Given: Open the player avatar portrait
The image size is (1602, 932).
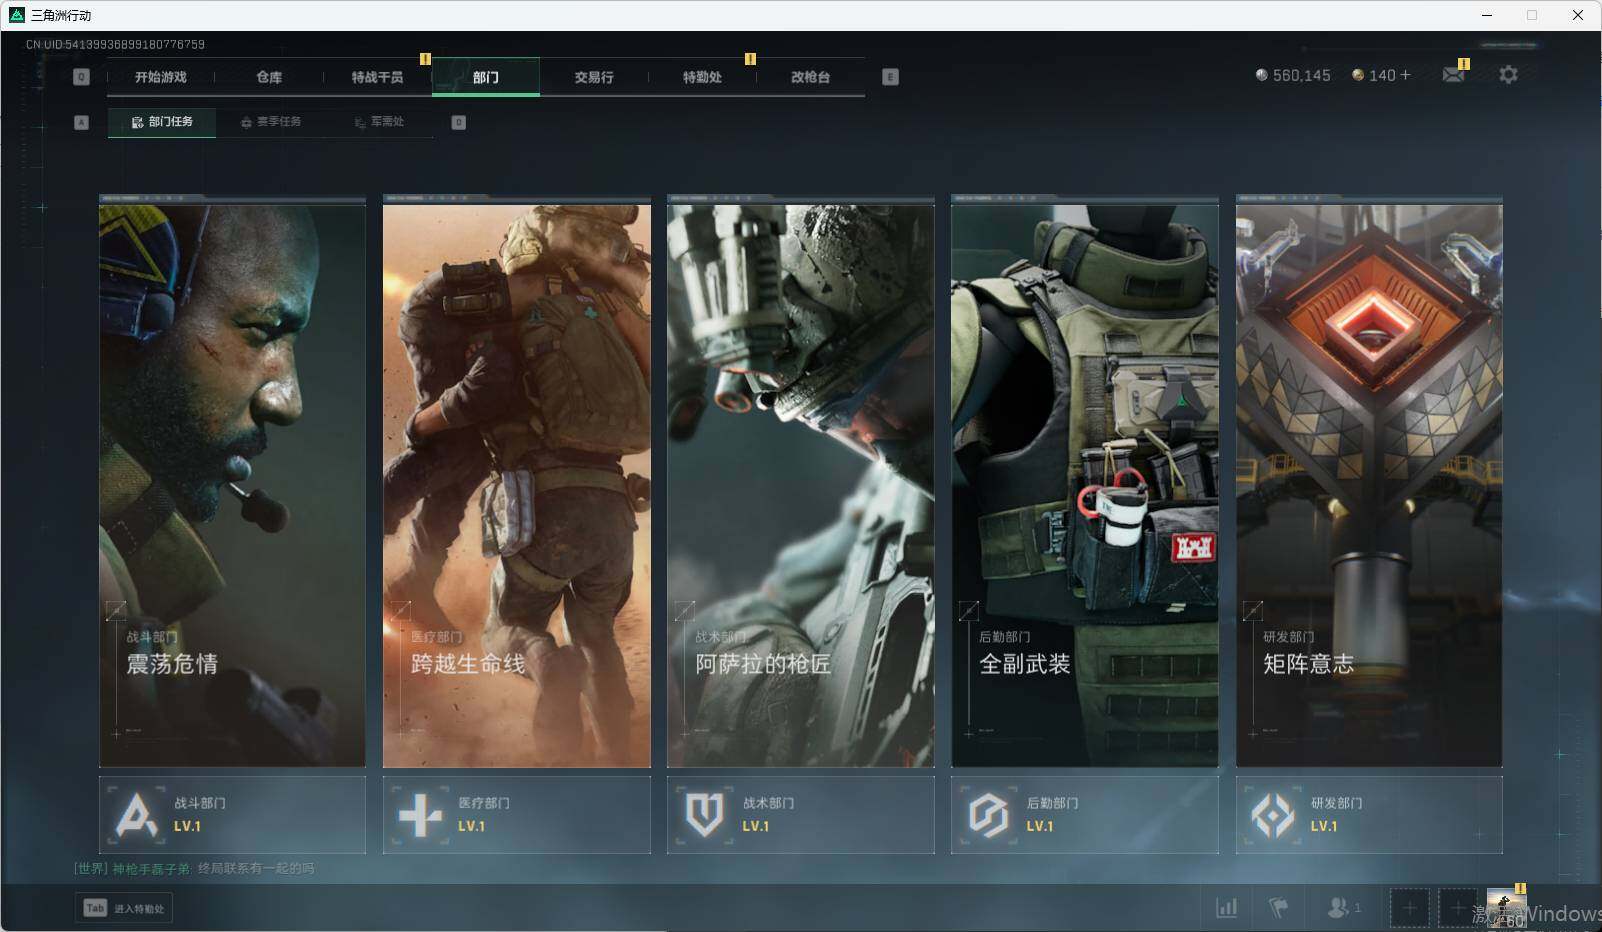Looking at the screenshot, I should tap(1506, 908).
